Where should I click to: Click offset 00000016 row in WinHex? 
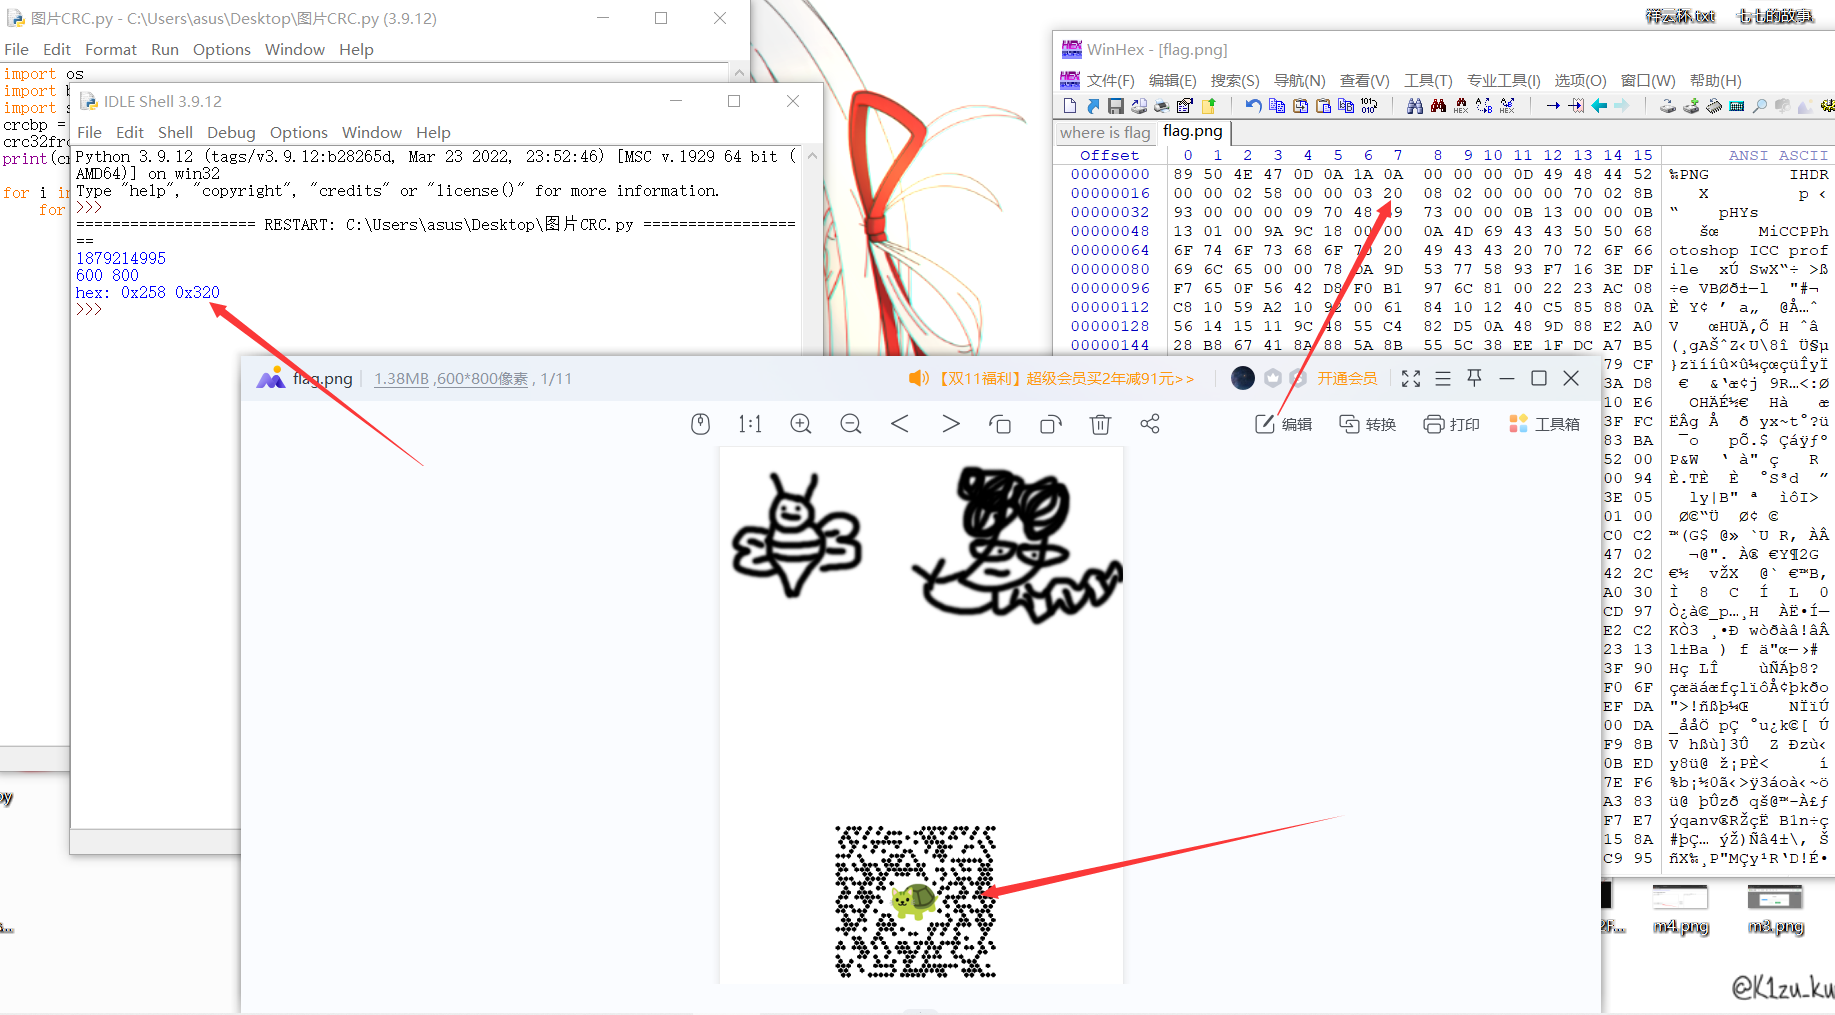1110,193
